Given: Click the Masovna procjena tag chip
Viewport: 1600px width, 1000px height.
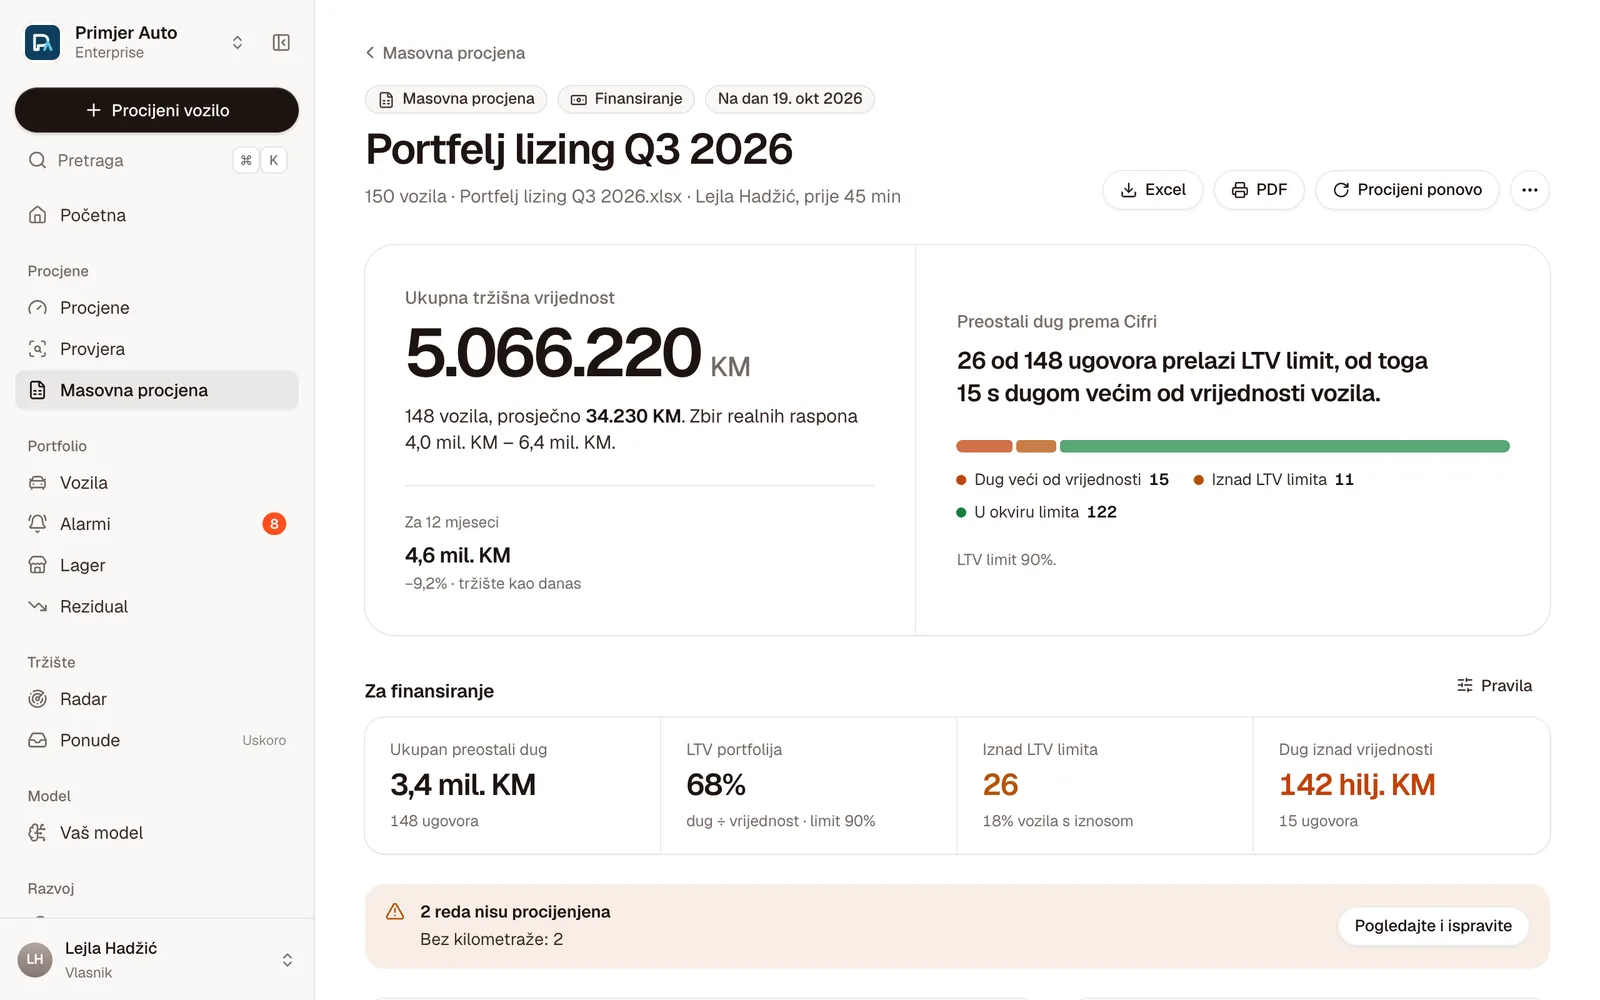Looking at the screenshot, I should click(456, 99).
